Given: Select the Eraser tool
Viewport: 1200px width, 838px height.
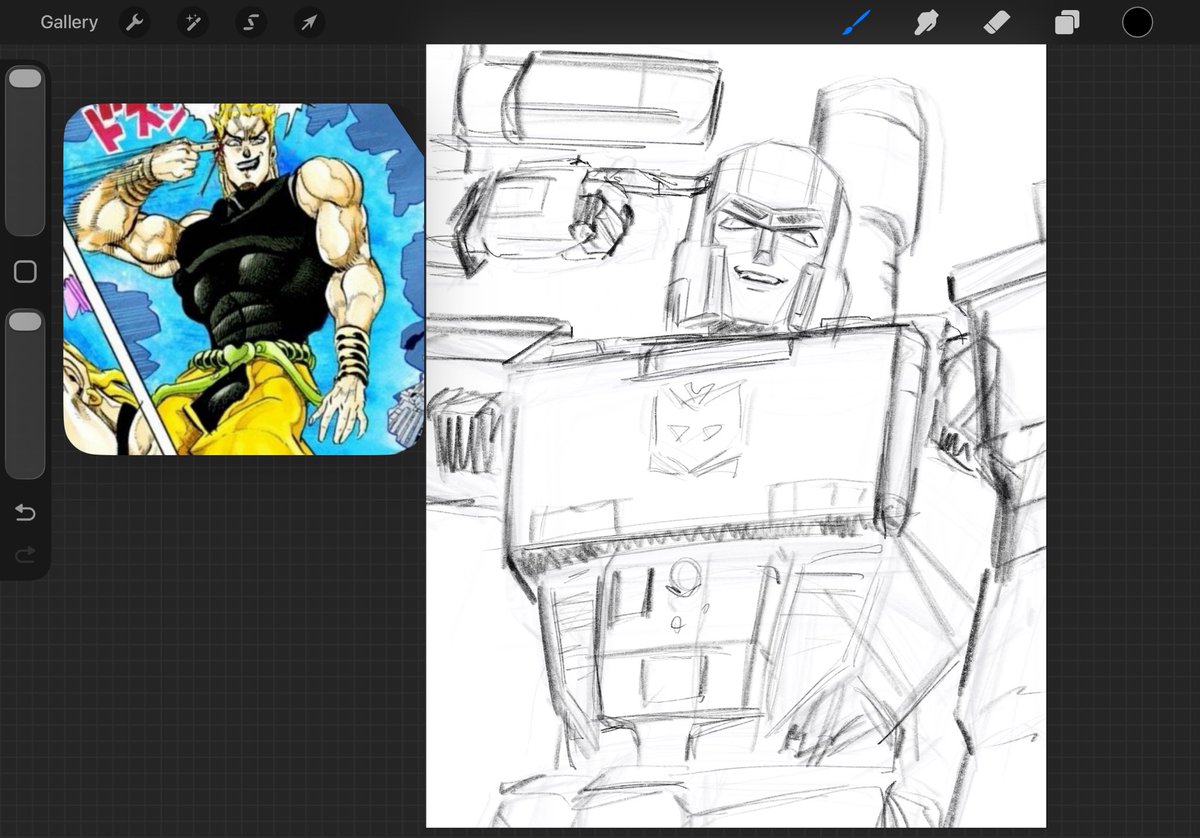Looking at the screenshot, I should click(x=997, y=22).
